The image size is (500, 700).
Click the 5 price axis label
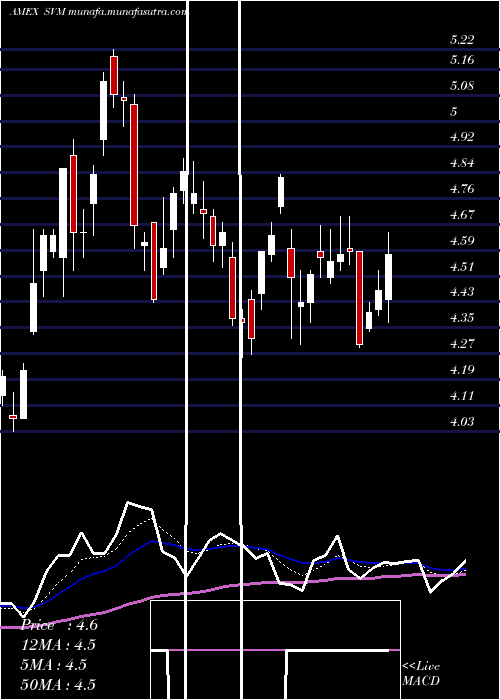[454, 111]
